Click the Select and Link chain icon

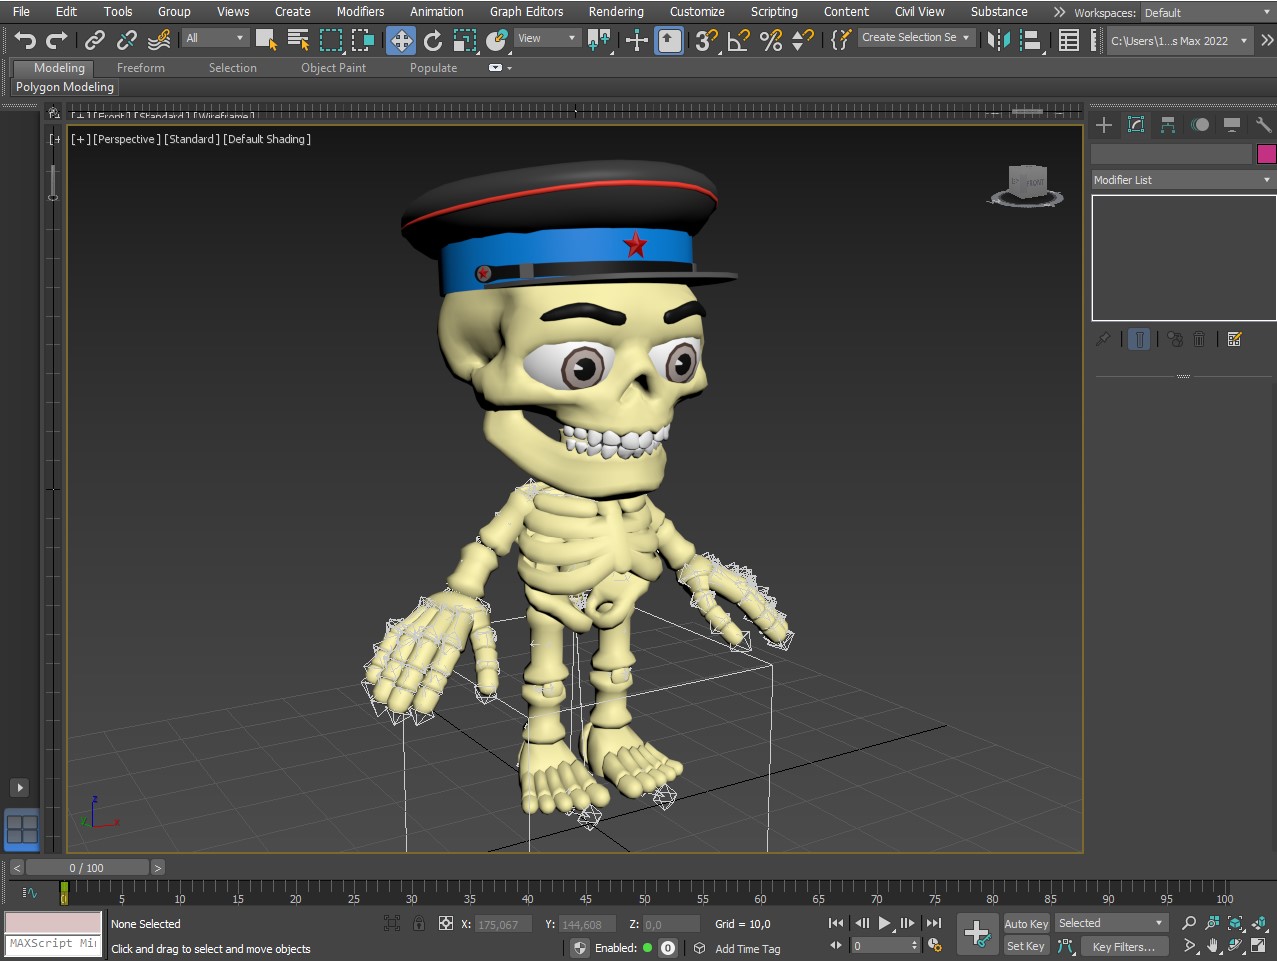click(x=95, y=40)
